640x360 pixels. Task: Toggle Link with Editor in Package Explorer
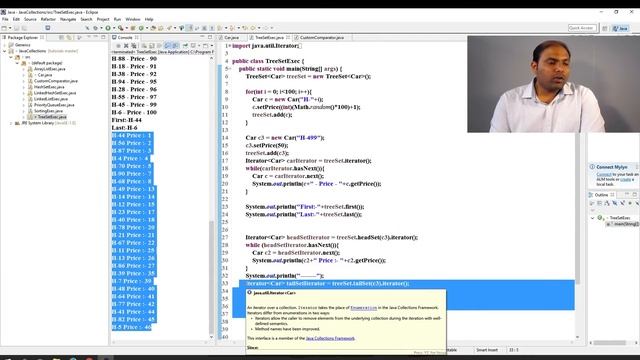(69, 38)
